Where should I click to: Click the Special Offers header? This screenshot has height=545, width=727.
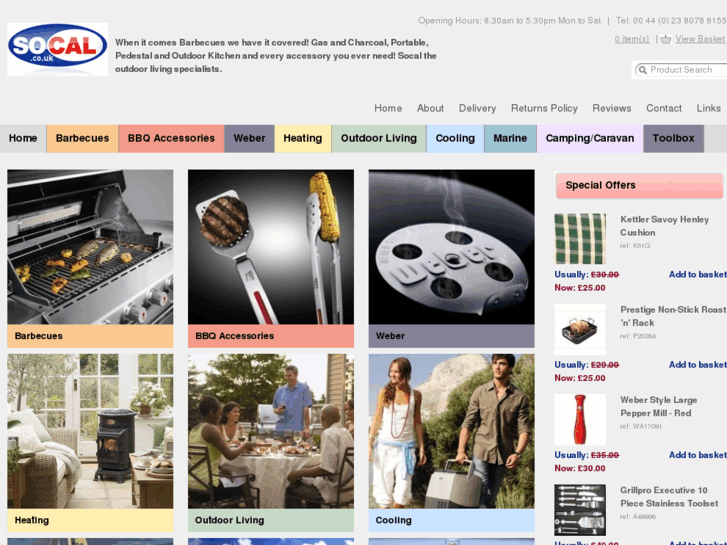coord(639,186)
